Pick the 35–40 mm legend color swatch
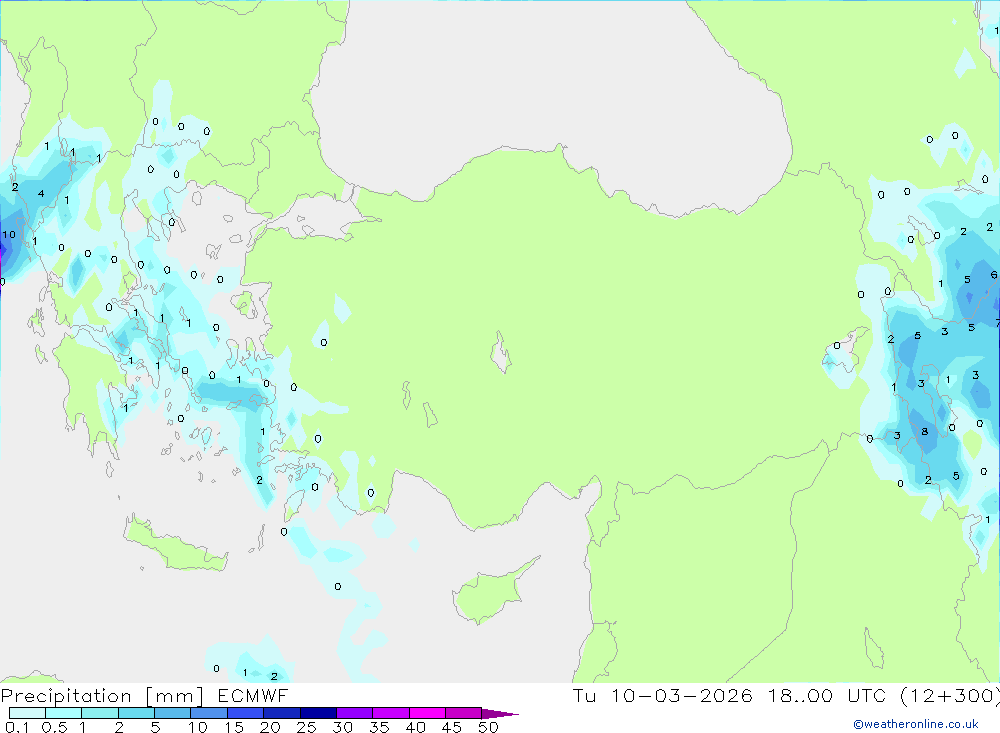The width and height of the screenshot is (1000, 733). pos(390,713)
